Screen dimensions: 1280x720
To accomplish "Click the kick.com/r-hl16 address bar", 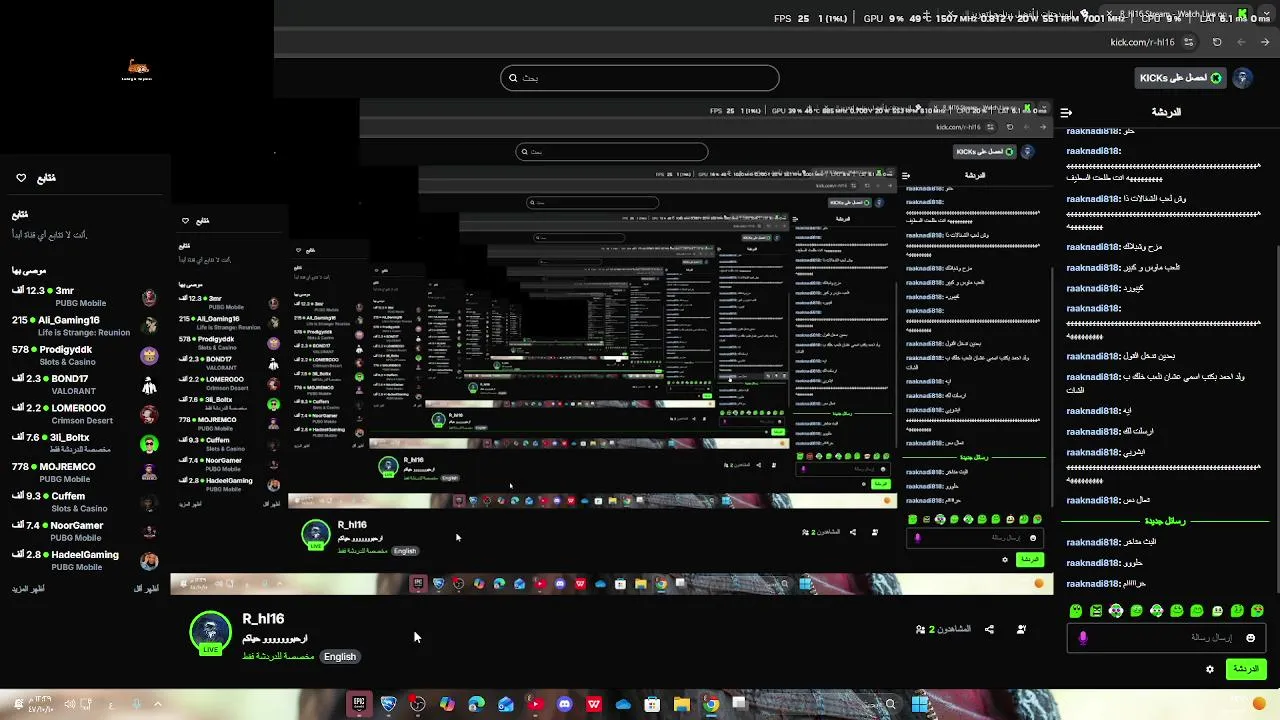I will tap(1142, 42).
